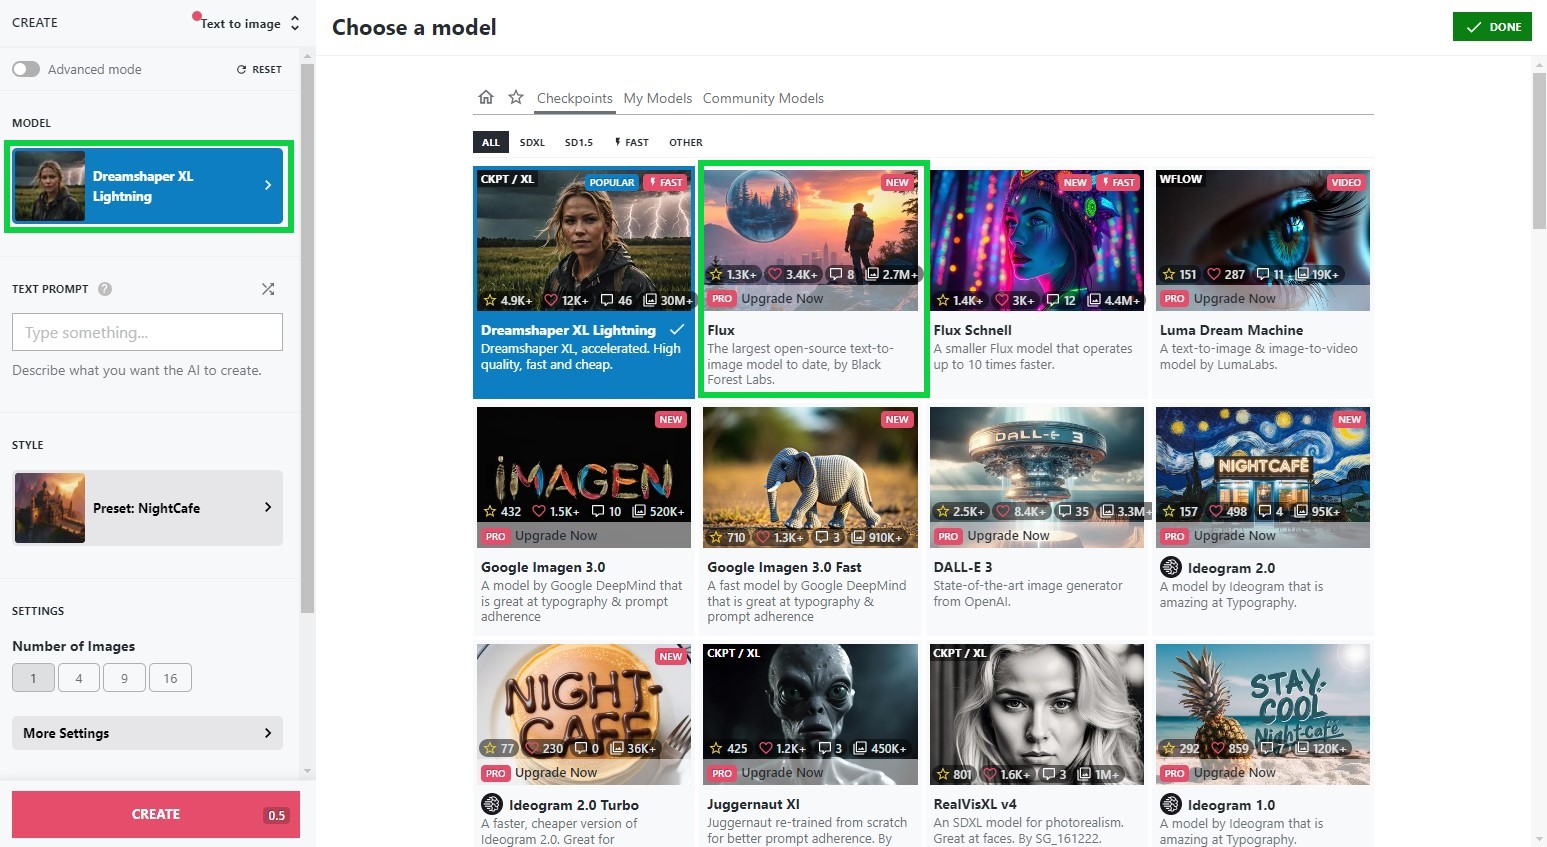Select the Luma Dream Machine thumbnail
Screen dimensions: 1547x847
point(1263,240)
